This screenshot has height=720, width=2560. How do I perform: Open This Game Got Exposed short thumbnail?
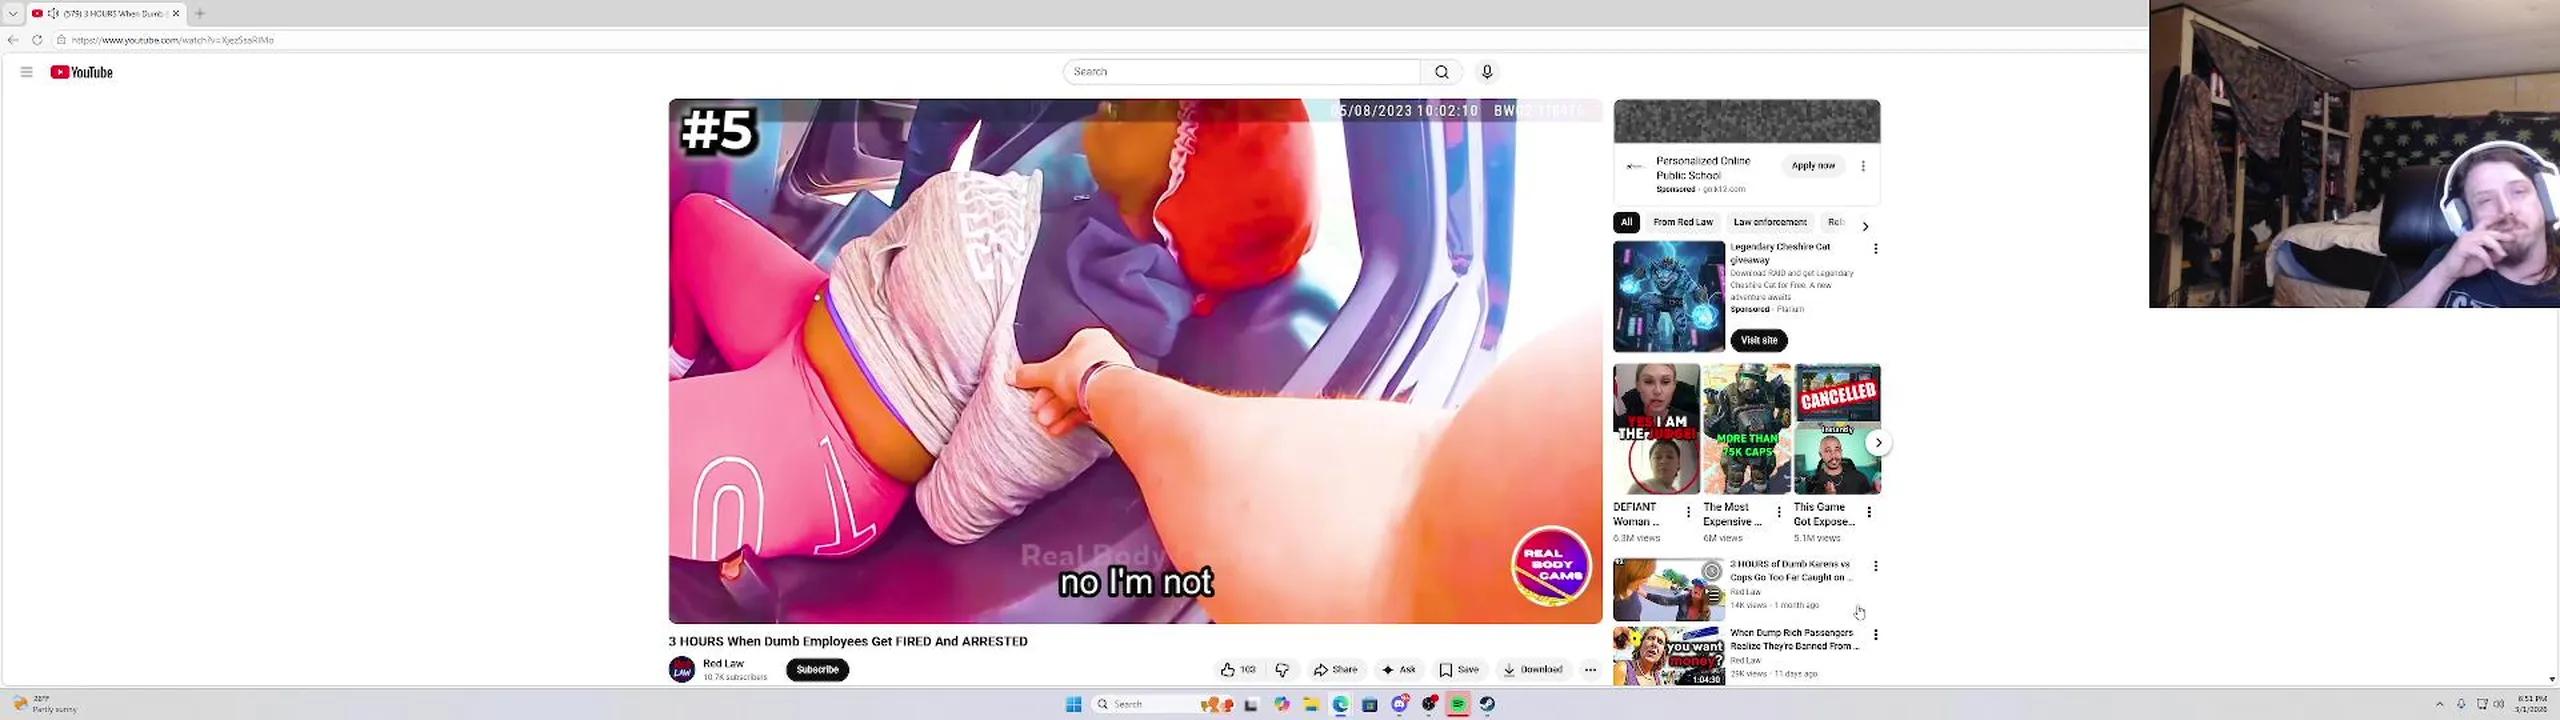coord(1837,429)
